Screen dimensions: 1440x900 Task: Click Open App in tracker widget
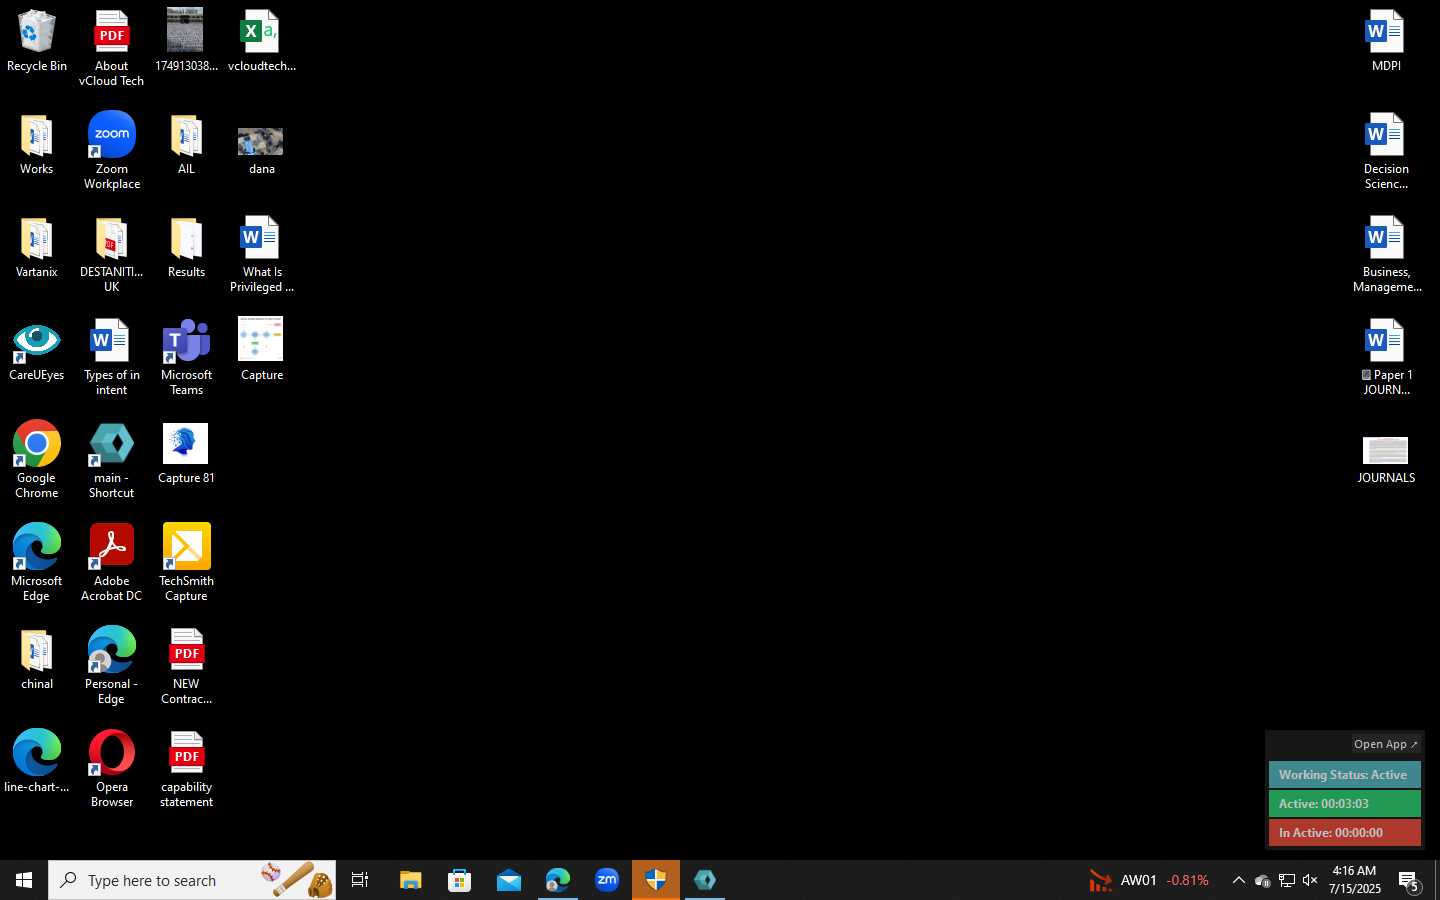point(1385,744)
